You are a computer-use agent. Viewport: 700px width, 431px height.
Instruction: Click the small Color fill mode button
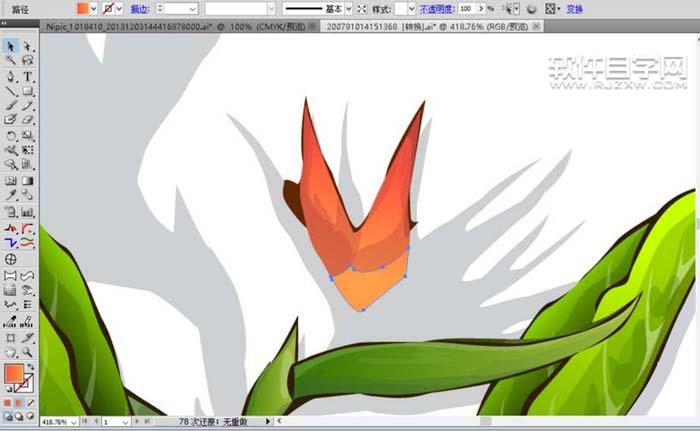click(x=7, y=403)
